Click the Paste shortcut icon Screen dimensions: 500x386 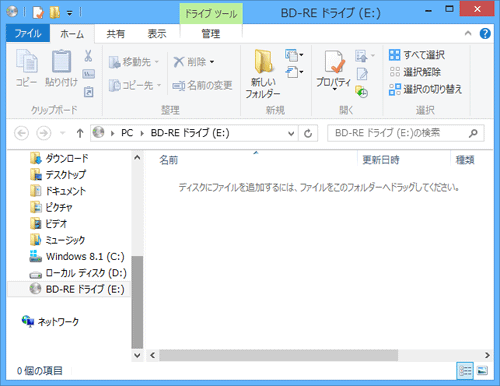(88, 92)
